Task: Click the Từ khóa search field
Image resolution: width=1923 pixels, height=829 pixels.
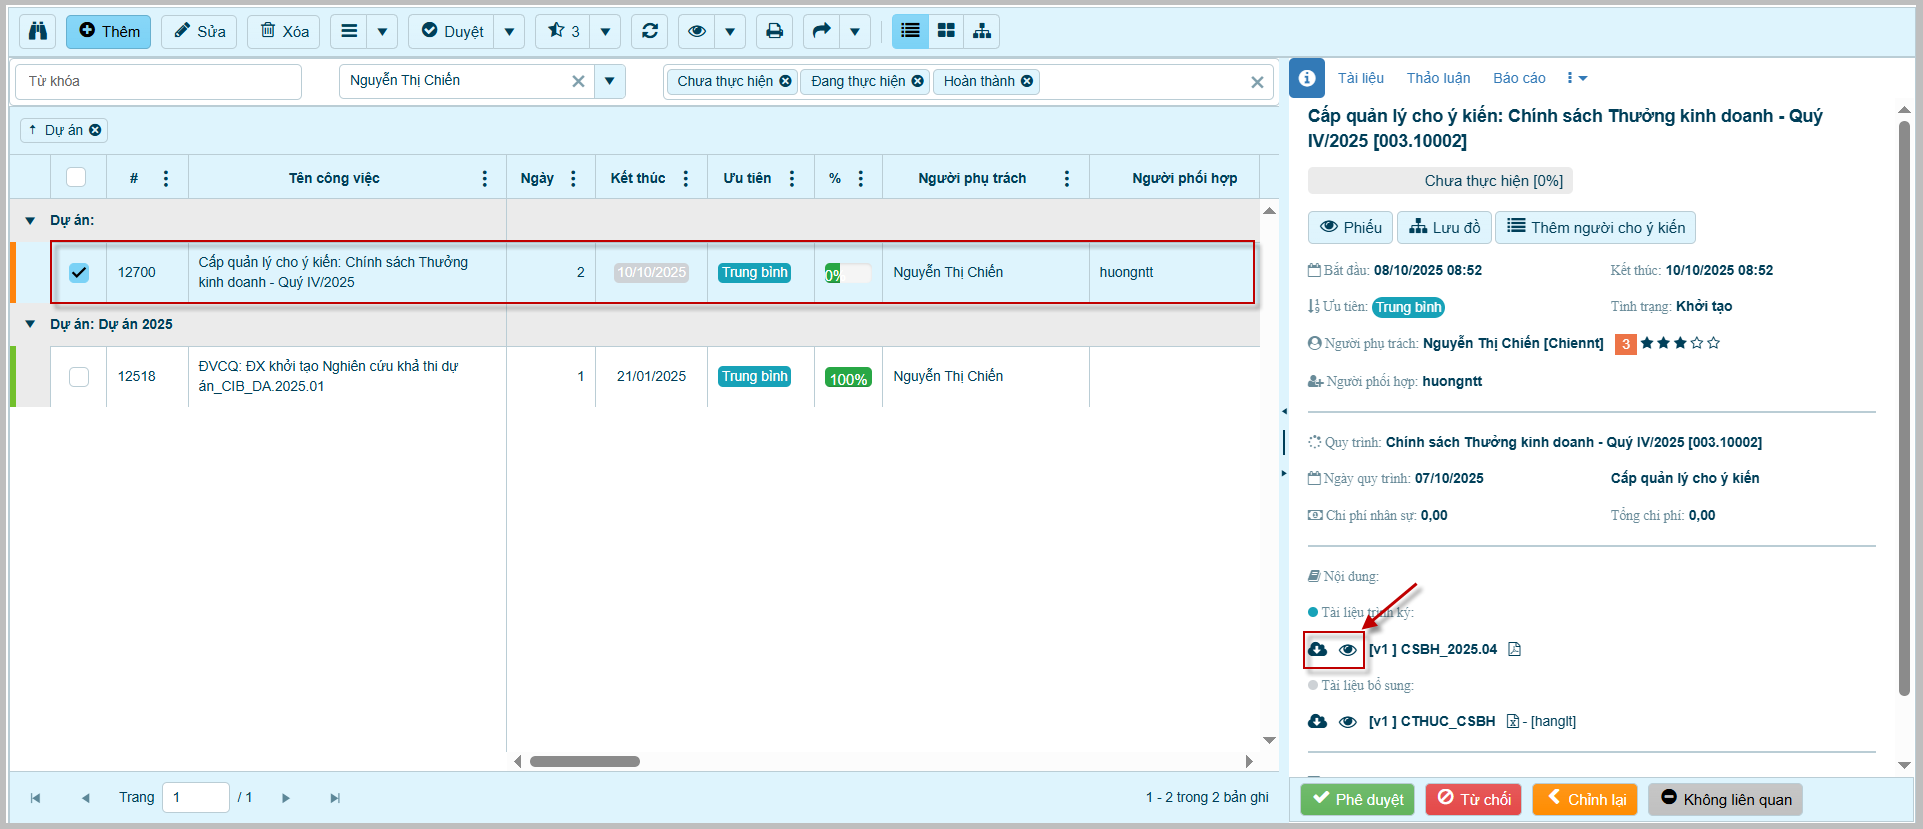Action: pyautogui.click(x=158, y=81)
